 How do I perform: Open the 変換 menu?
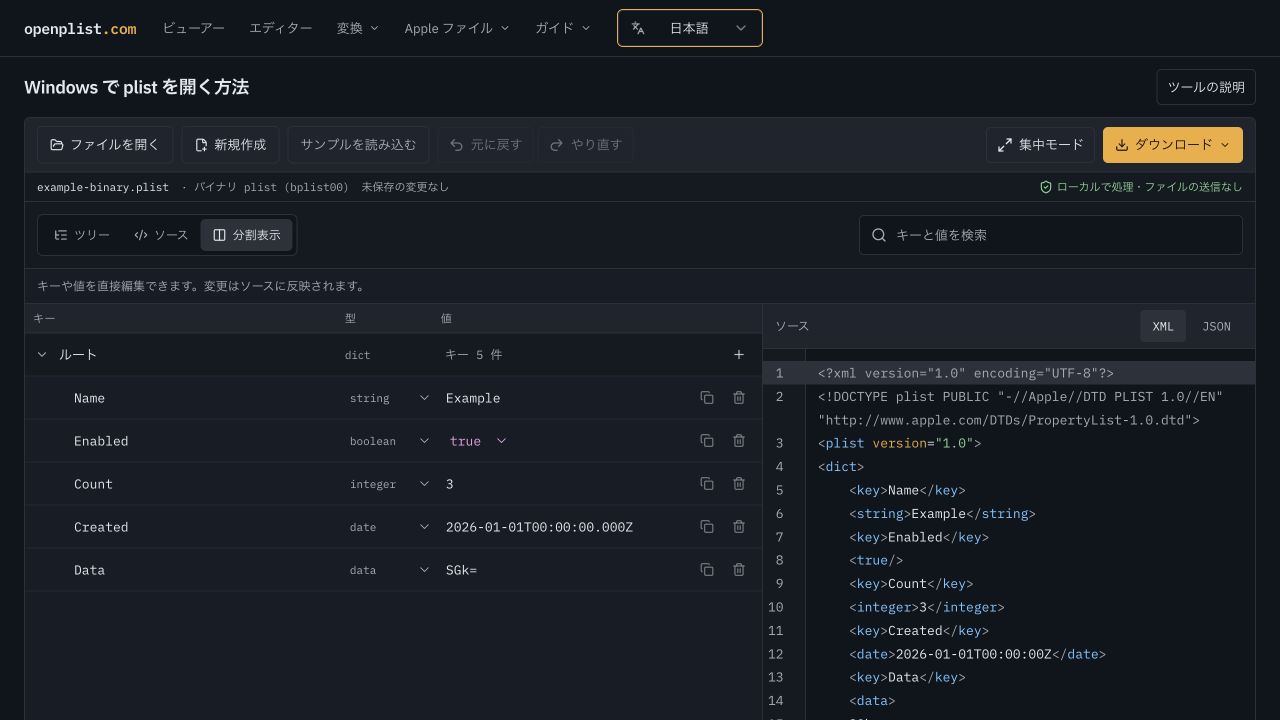coord(358,28)
